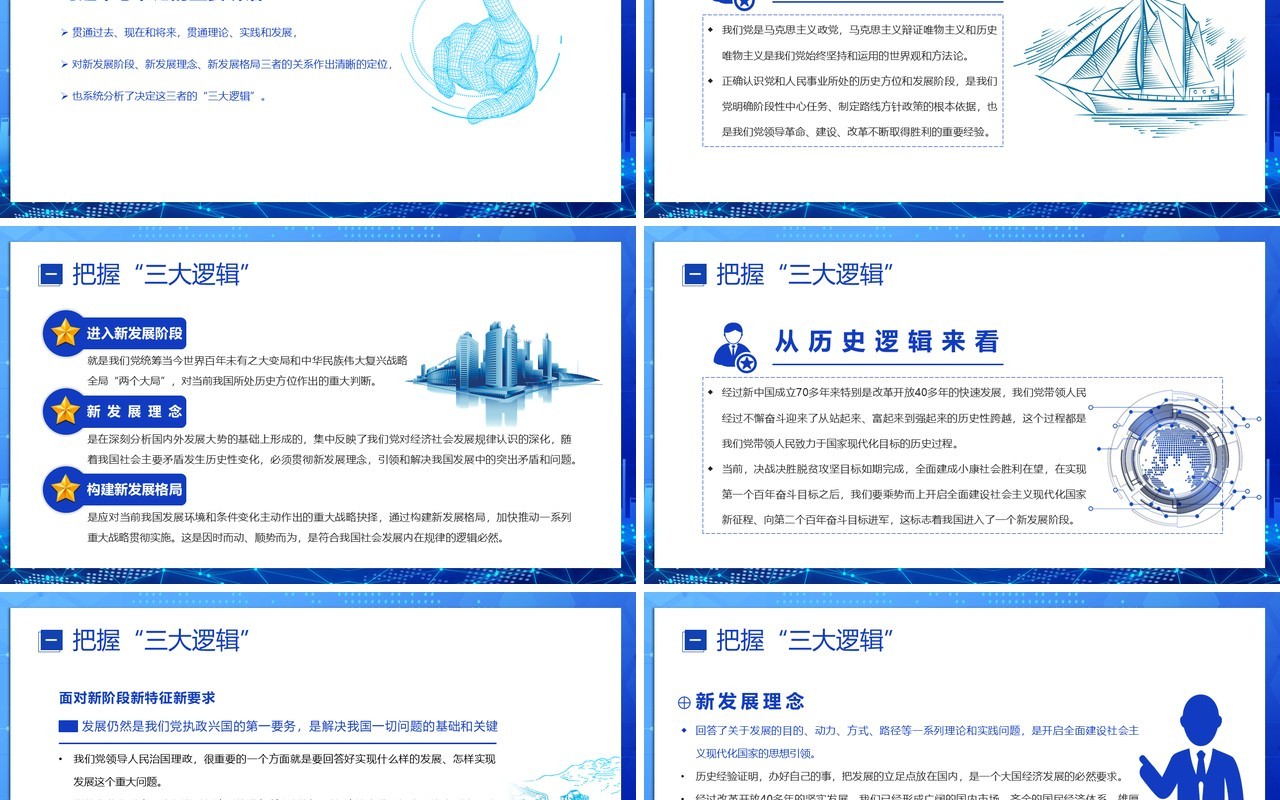The height and width of the screenshot is (800, 1280).
Task: Click the 新发展理念 heading on the businessman slide
Action: pos(750,701)
